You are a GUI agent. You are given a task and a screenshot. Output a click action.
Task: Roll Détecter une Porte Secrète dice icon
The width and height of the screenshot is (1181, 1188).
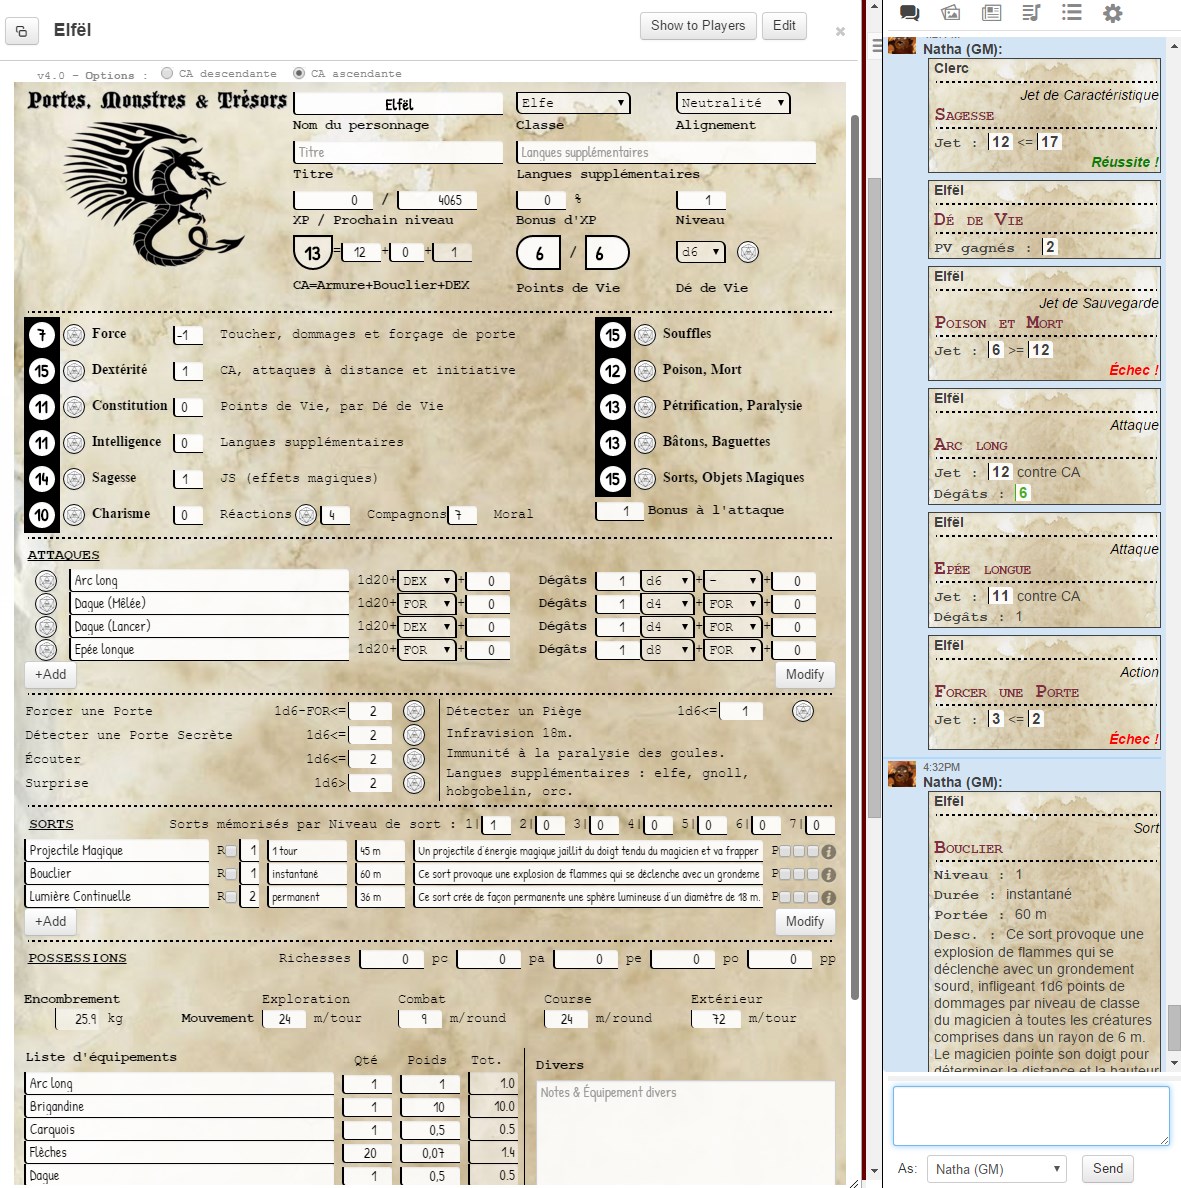[x=414, y=735]
